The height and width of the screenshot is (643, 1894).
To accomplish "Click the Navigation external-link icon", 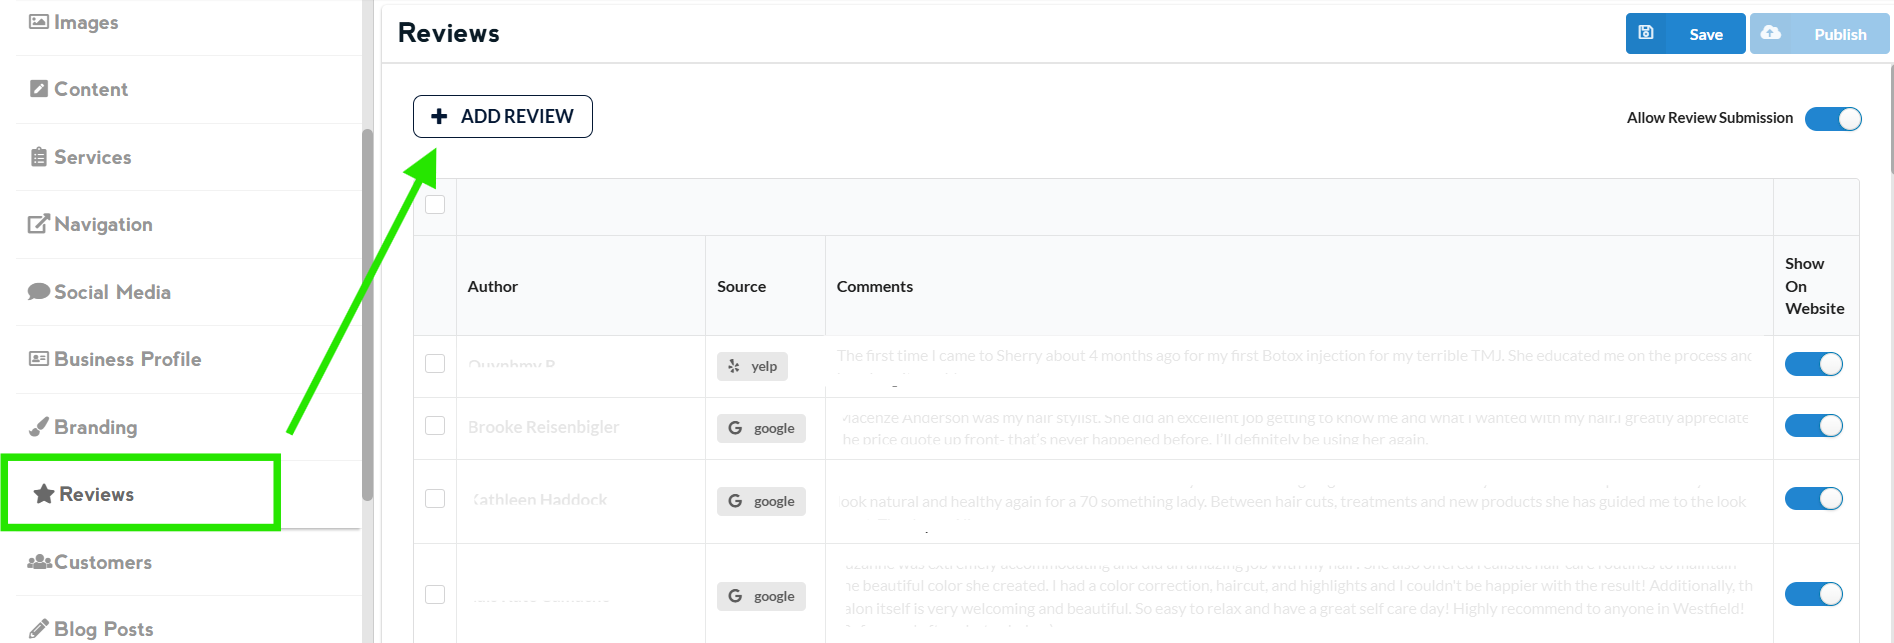I will [39, 224].
